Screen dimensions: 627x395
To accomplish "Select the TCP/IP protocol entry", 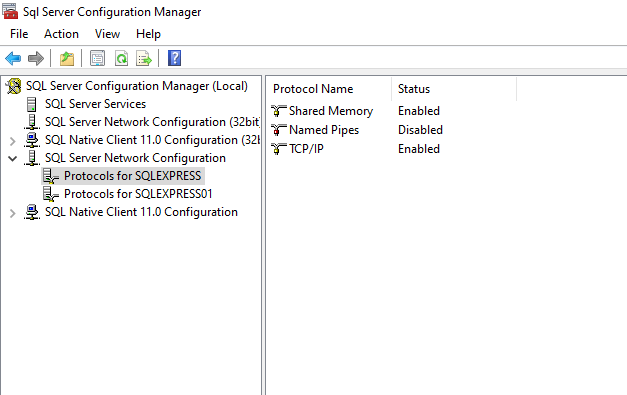I will tap(306, 149).
